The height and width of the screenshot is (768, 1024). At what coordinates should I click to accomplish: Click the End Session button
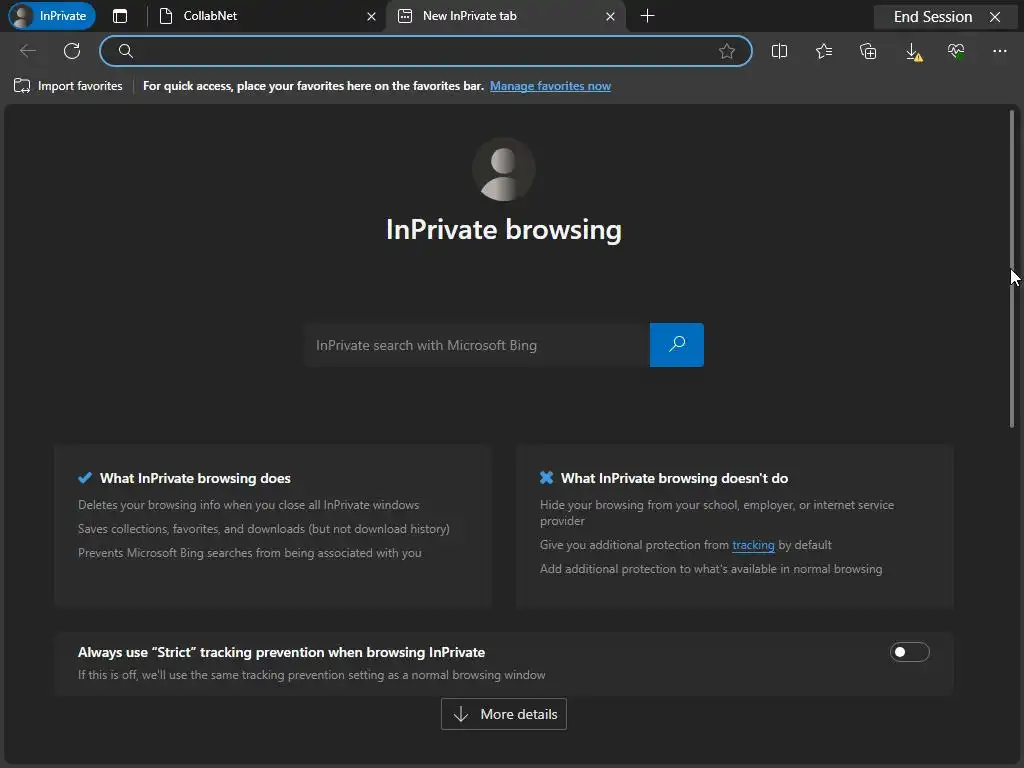click(x=945, y=17)
